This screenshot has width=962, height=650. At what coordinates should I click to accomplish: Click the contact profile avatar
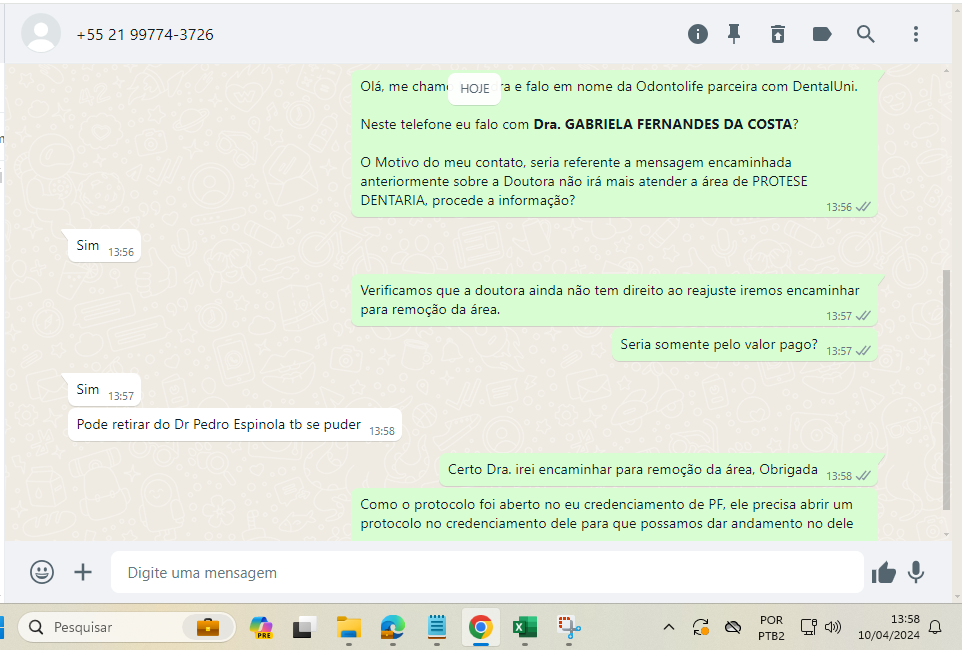point(41,33)
